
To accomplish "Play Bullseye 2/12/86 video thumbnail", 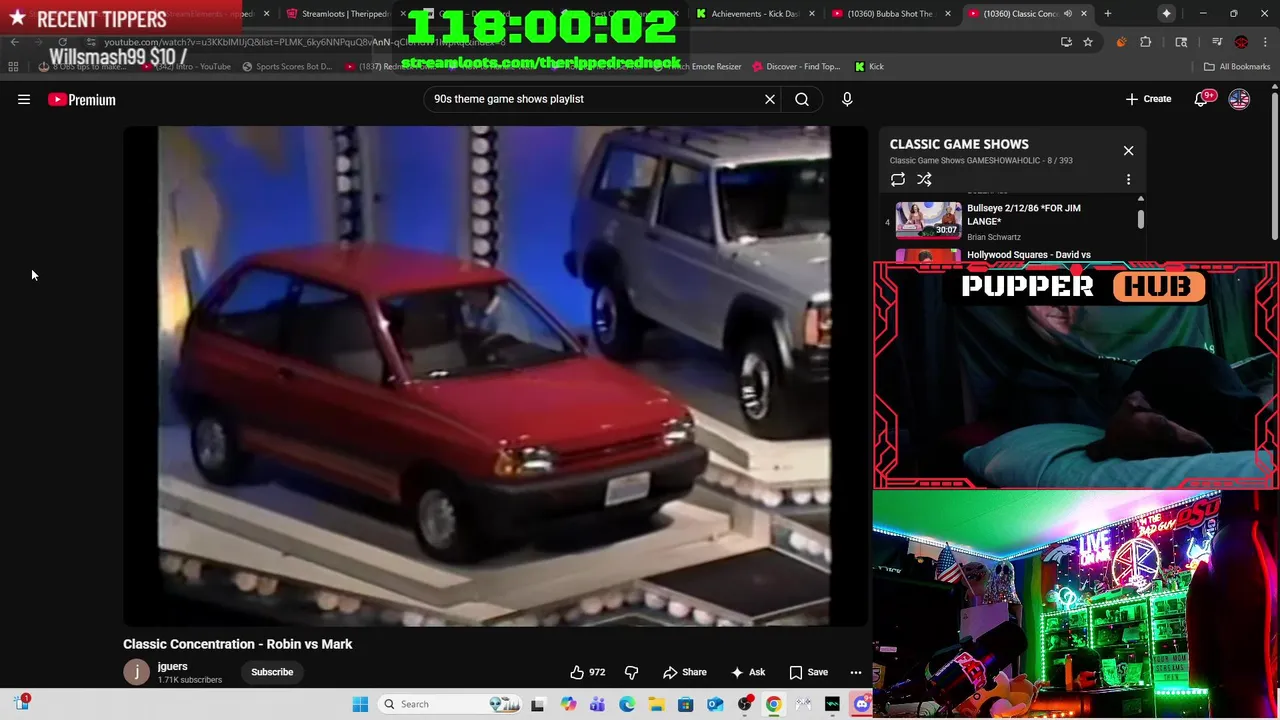I will click(928, 220).
